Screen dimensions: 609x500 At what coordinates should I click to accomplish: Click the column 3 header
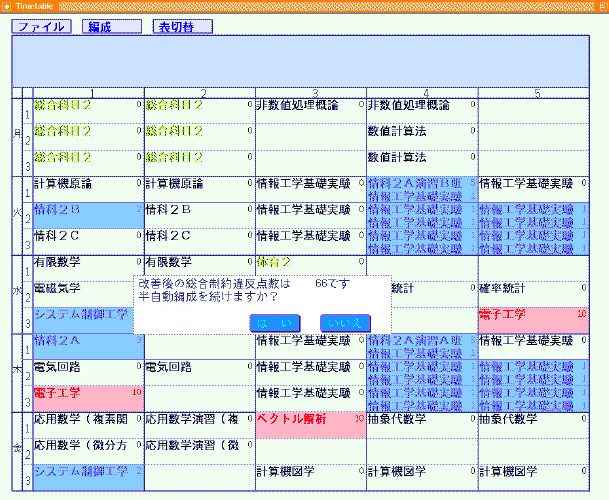click(x=314, y=93)
